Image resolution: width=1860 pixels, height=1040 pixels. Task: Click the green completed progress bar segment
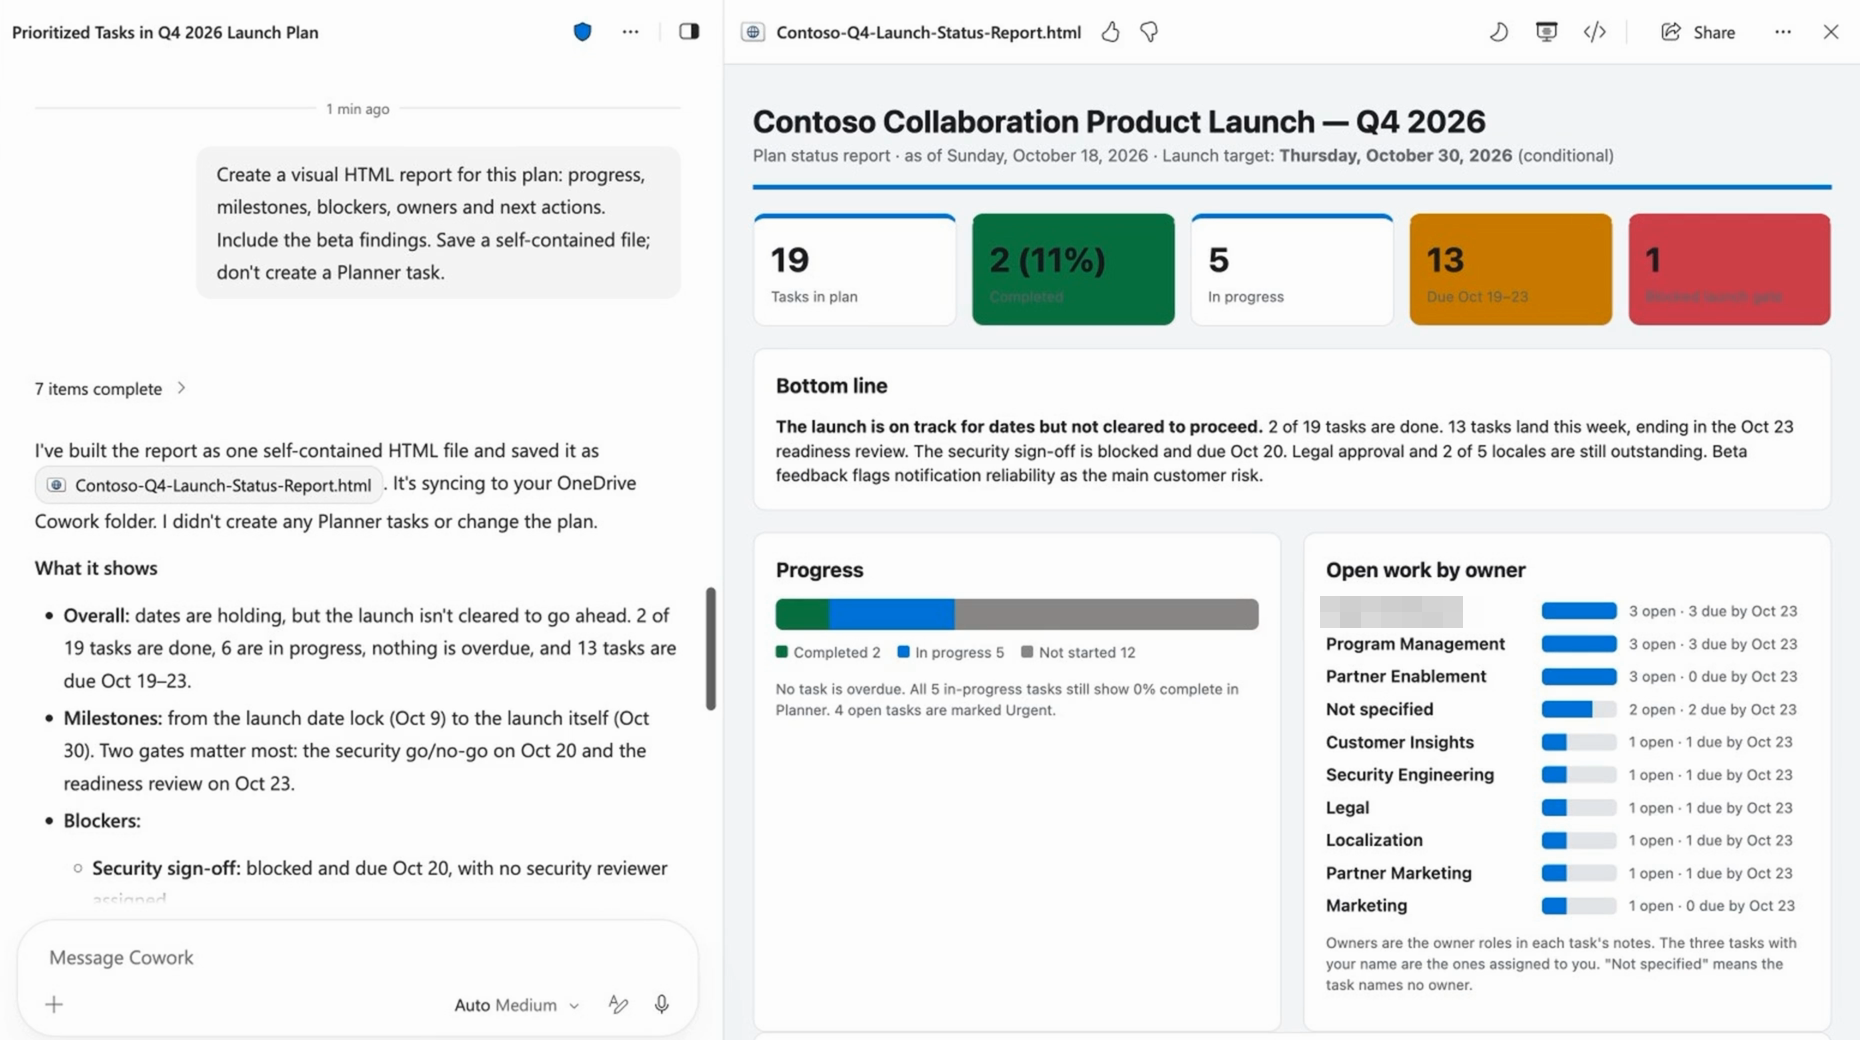tap(802, 614)
